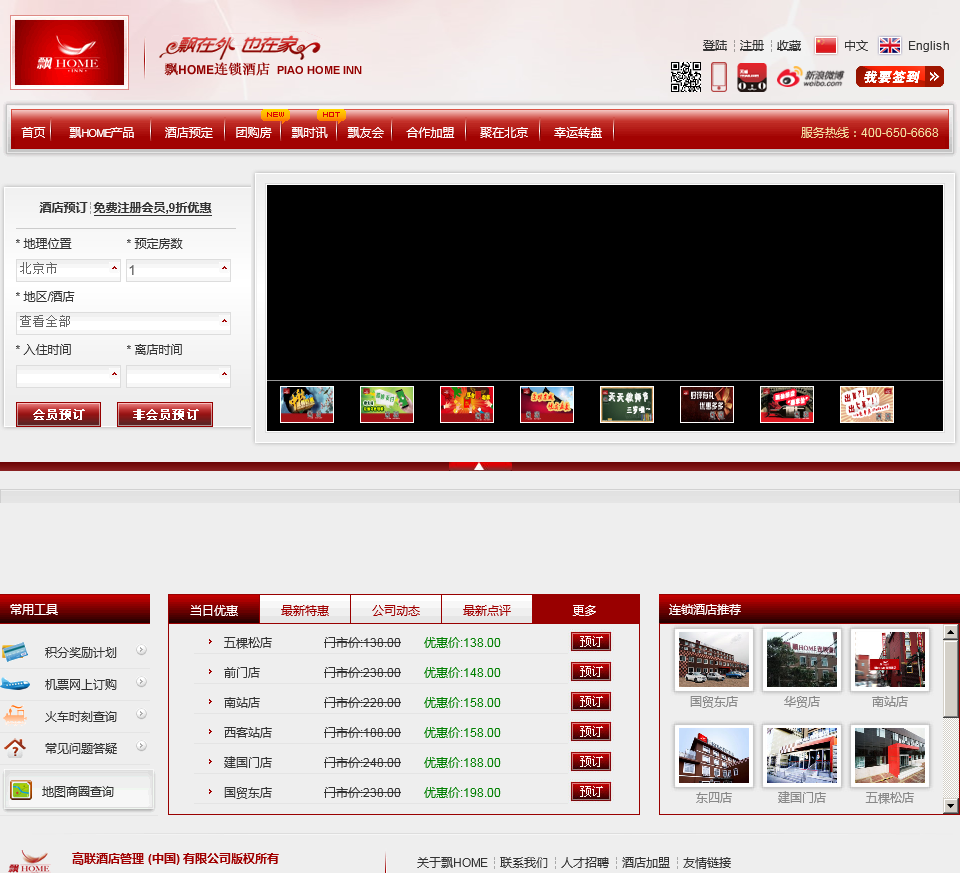Book 前门店 with 预订 button
The height and width of the screenshot is (873, 960).
(x=591, y=672)
